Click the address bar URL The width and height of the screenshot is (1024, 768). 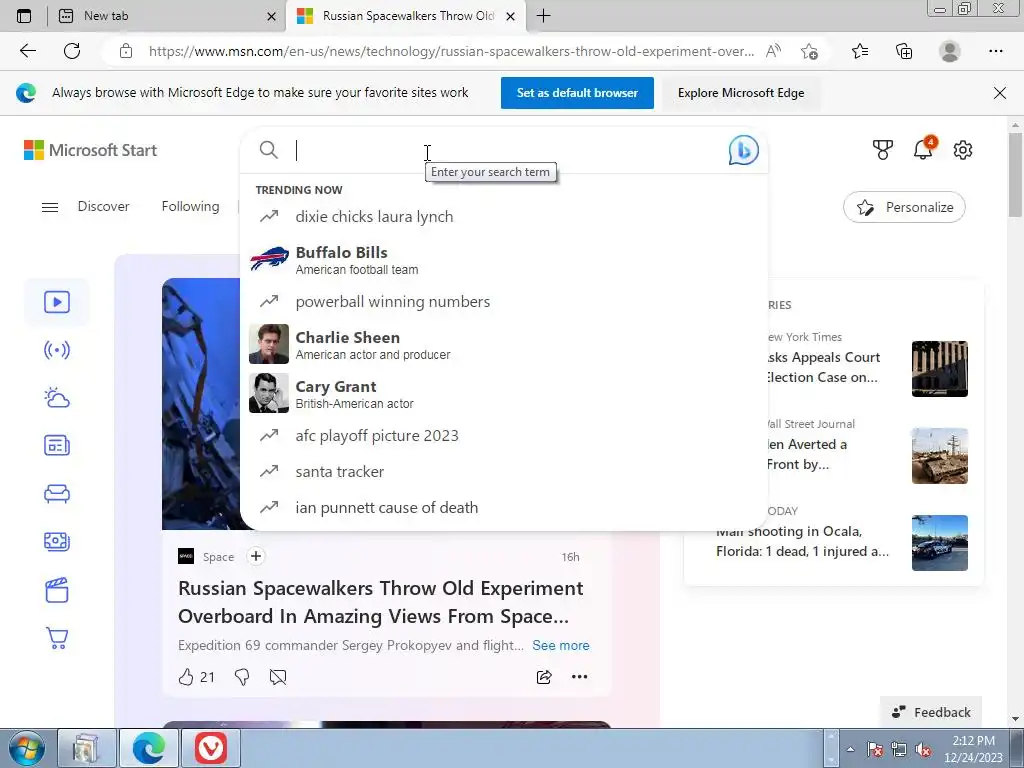(x=451, y=51)
